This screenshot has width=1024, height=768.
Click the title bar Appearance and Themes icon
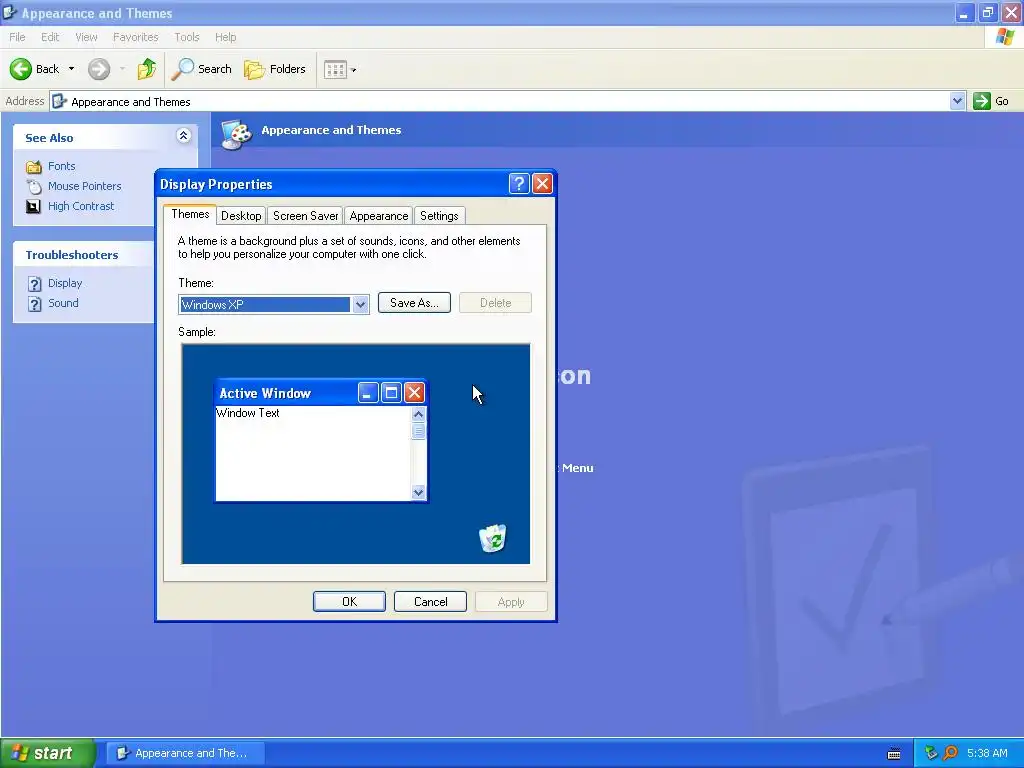pyautogui.click(x=9, y=12)
